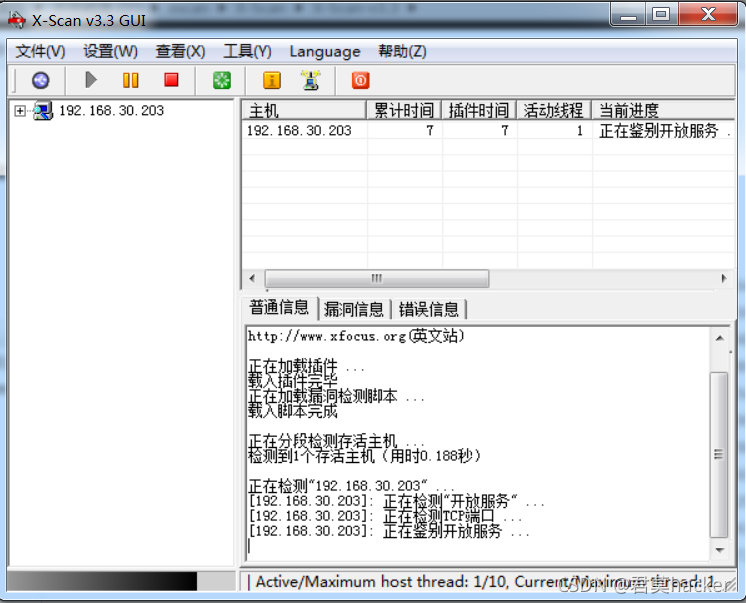Minimize the X-Scan window
746x603 pixels.
point(628,15)
